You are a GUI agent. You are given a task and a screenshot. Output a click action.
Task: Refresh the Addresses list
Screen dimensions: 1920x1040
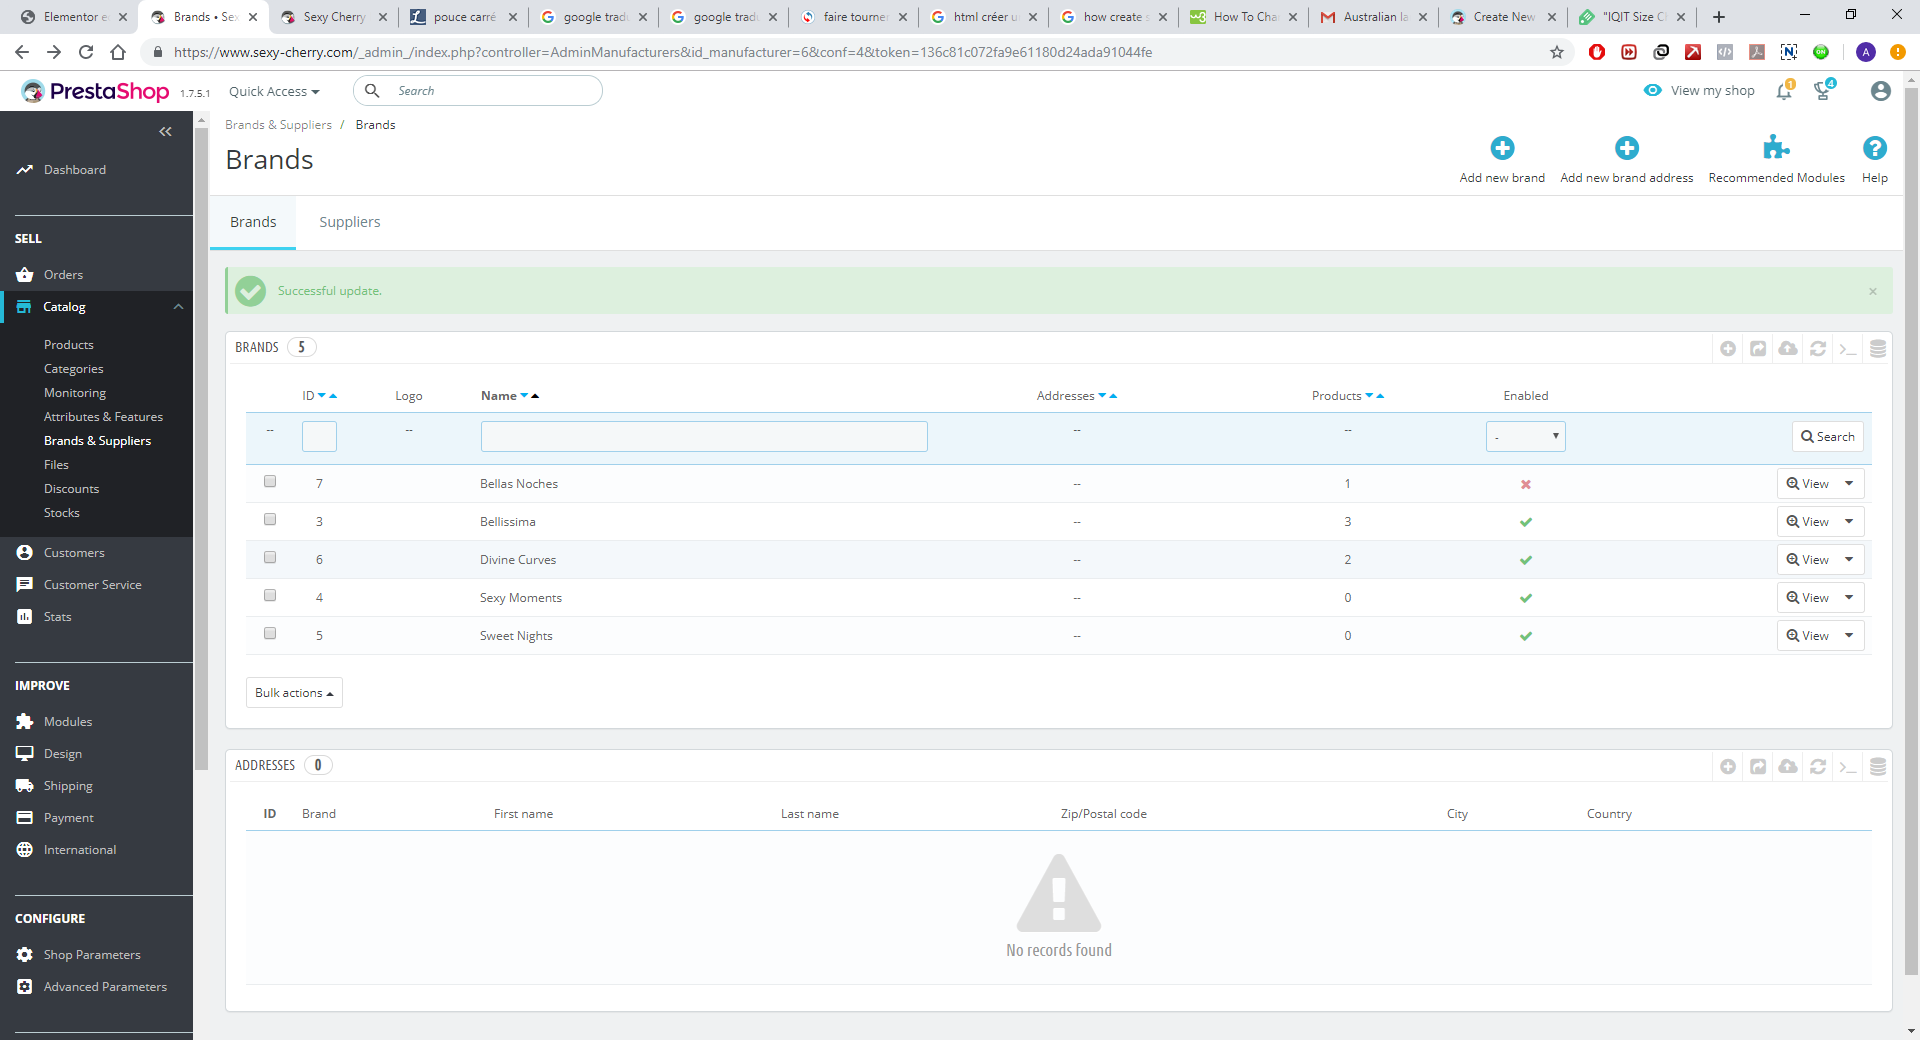pos(1818,766)
